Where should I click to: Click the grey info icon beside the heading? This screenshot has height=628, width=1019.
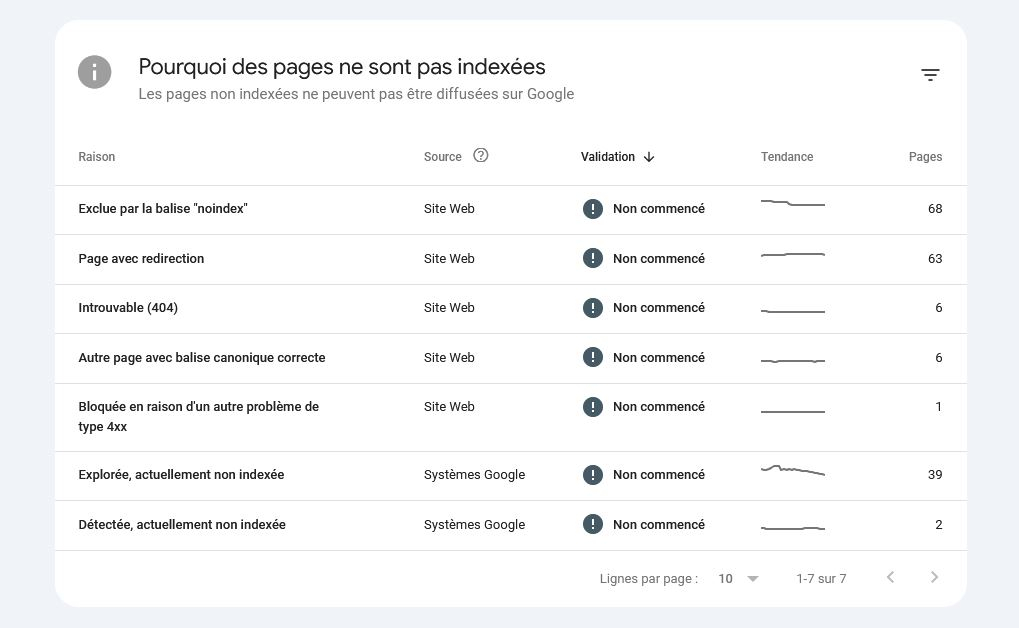[95, 72]
